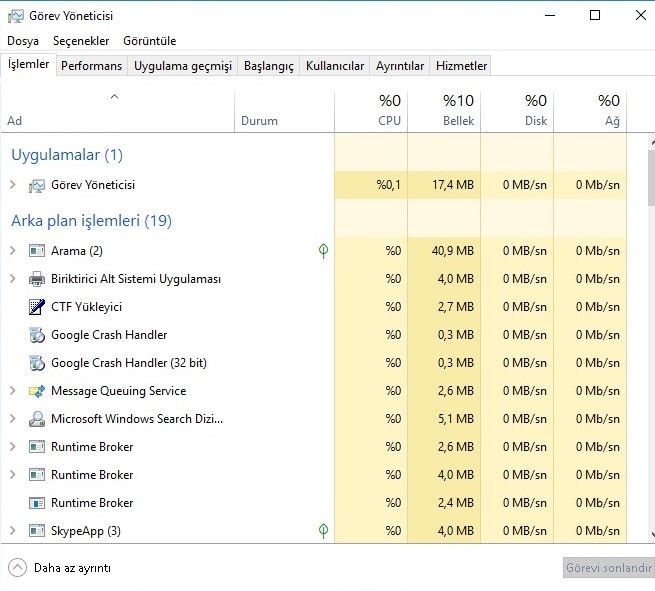The width and height of the screenshot is (655, 591).
Task: Open the Seçenekler menu
Action: 81,41
